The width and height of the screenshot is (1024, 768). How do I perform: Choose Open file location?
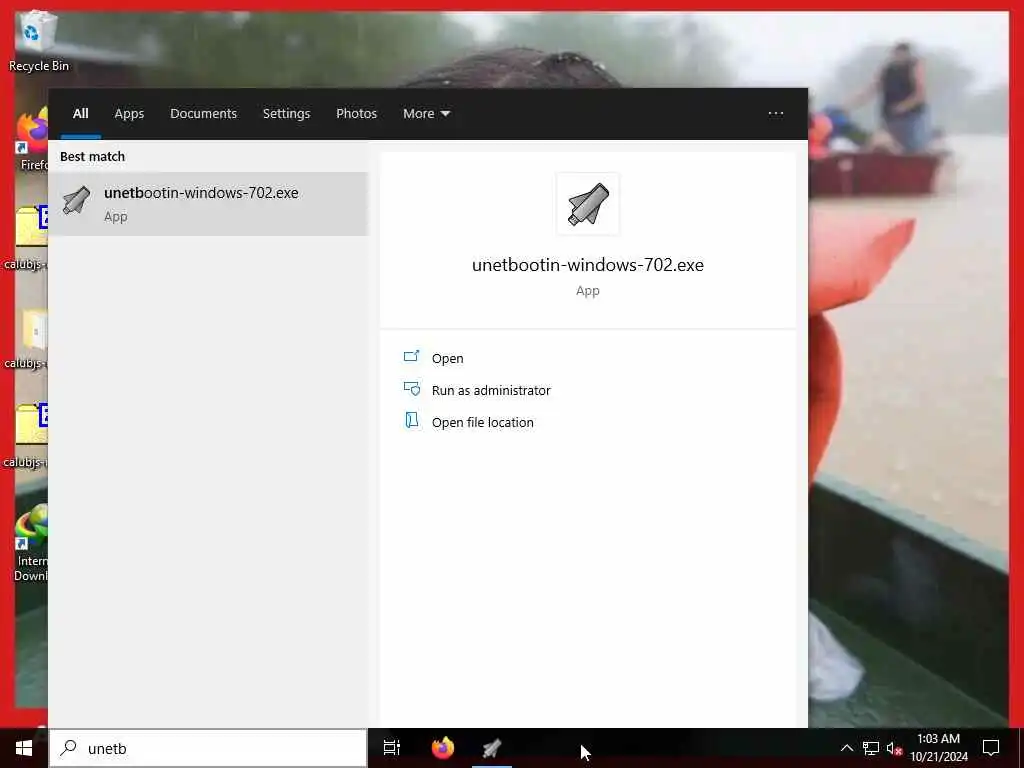[483, 423]
